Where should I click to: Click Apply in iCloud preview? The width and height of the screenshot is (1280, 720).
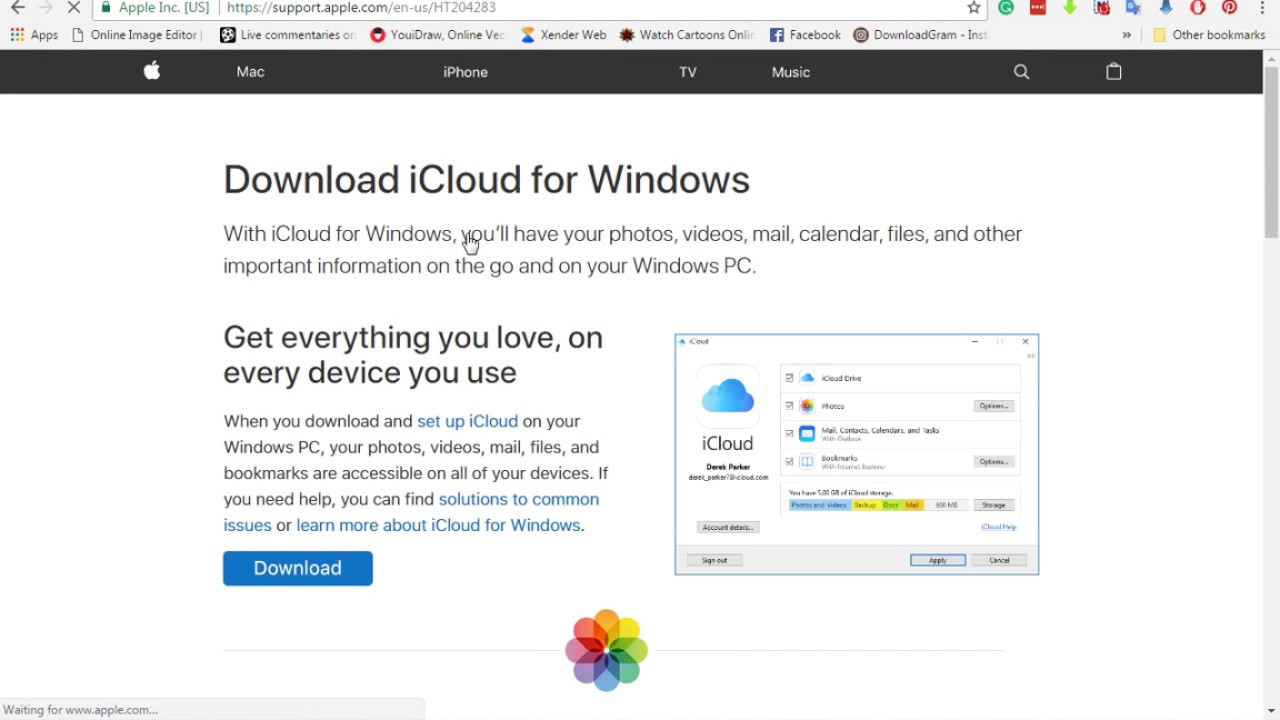coord(938,560)
